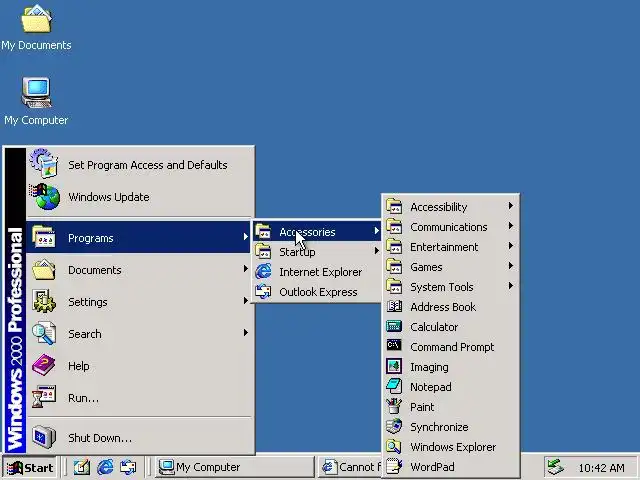This screenshot has width=640, height=480.
Task: Click the Synchronize icon
Action: [x=394, y=426]
